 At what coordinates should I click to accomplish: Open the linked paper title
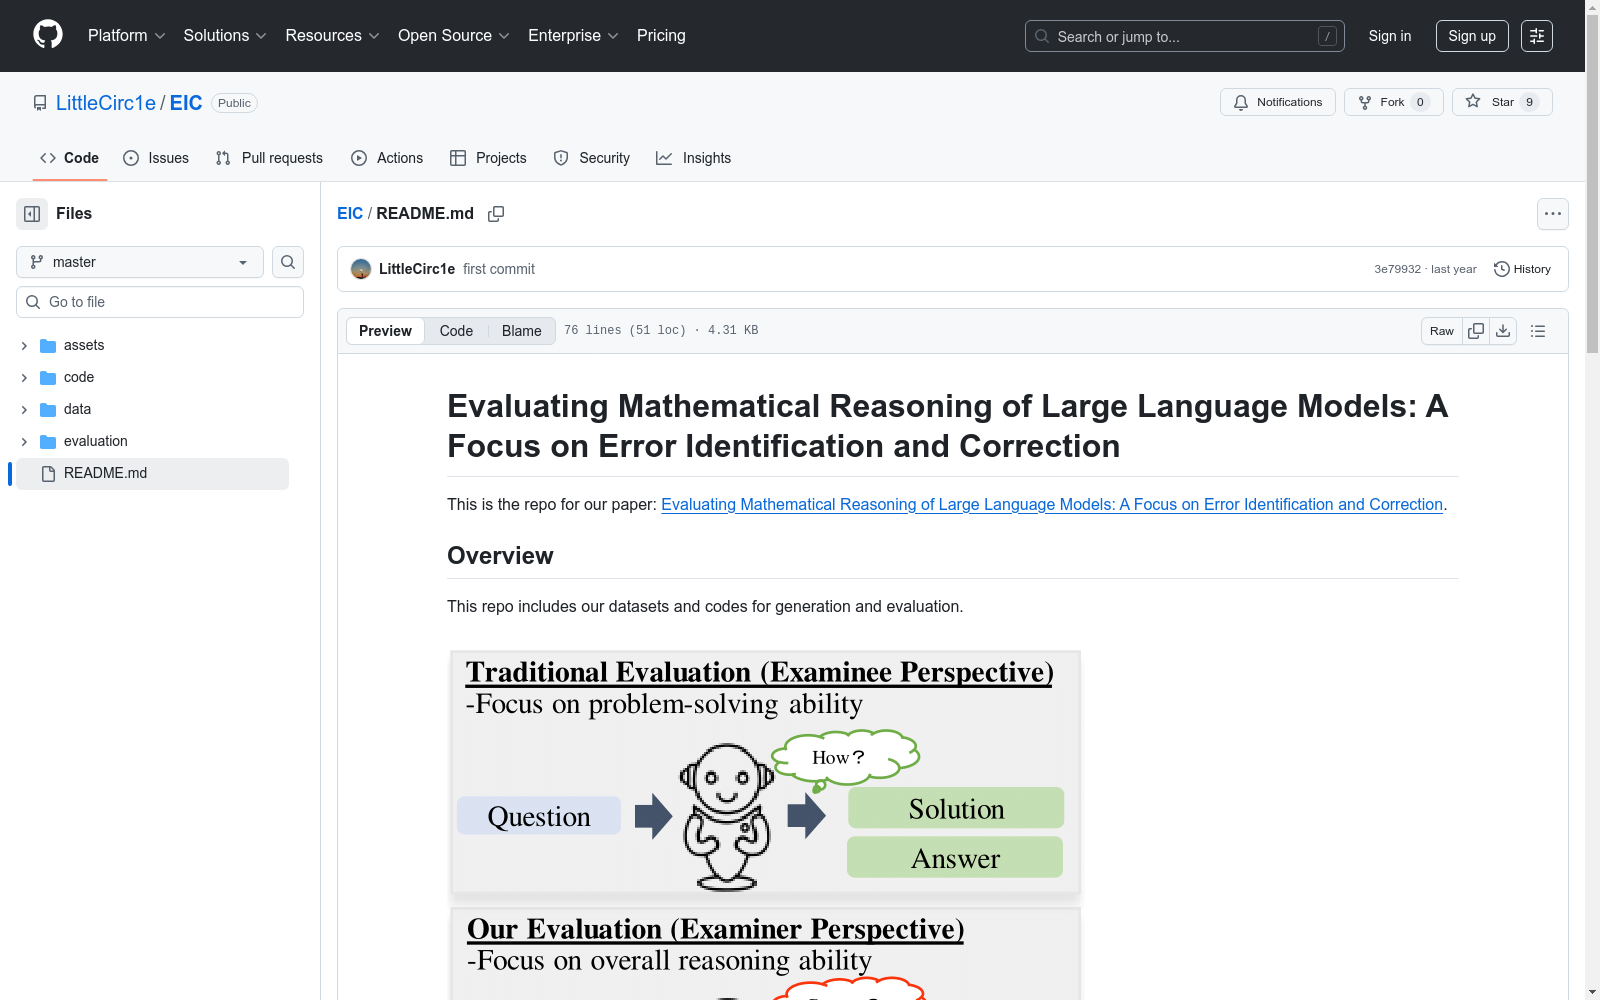[x=1052, y=505]
